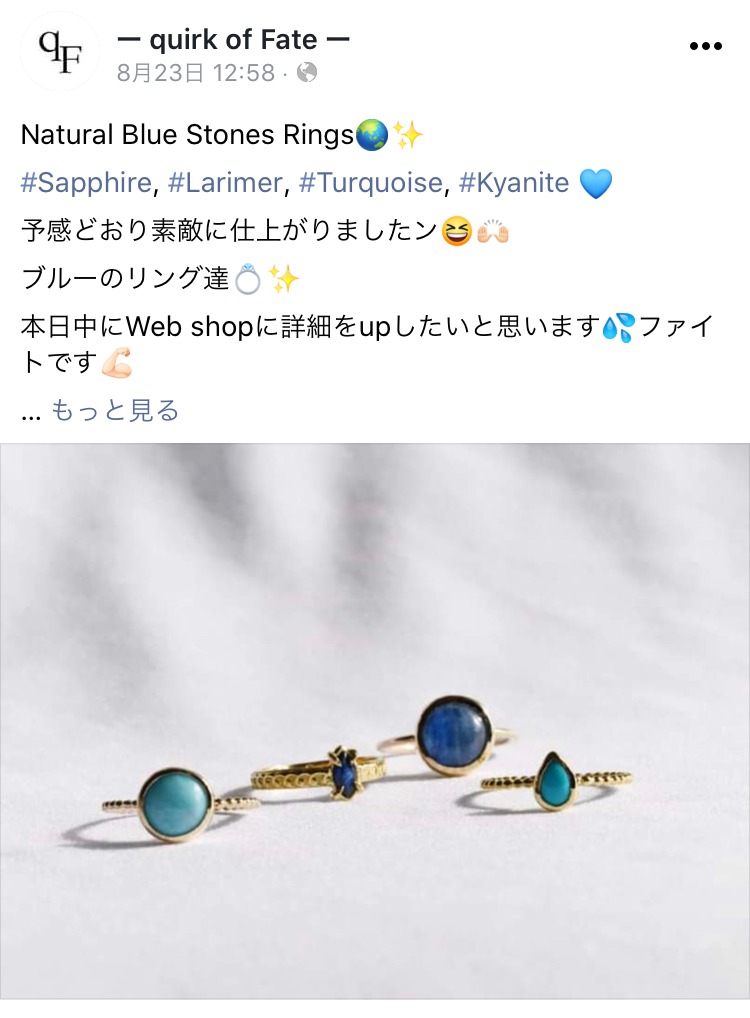Open the #Kyanite hashtag
750x1018 pixels.
coord(514,183)
